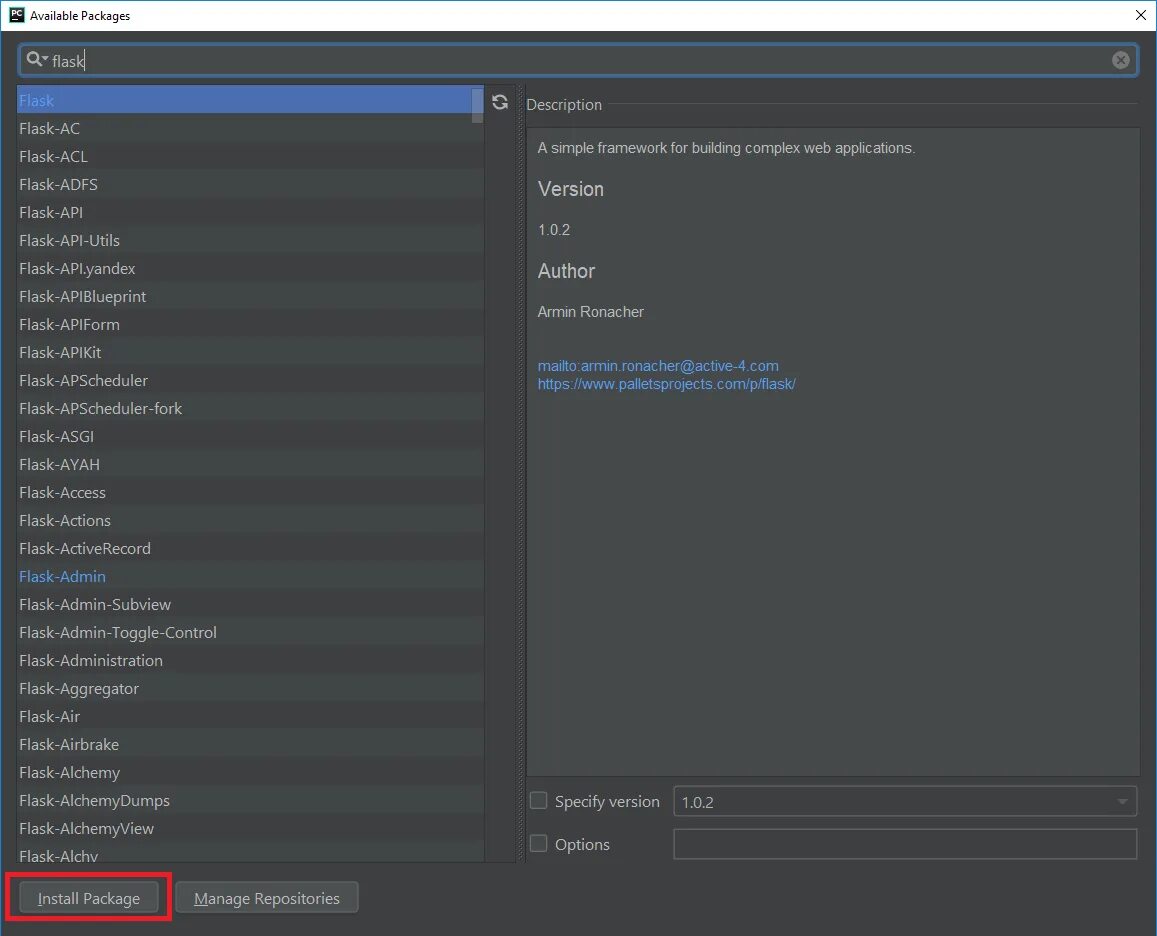
Task: Select the Flask-AC package
Action: pyautogui.click(x=249, y=128)
